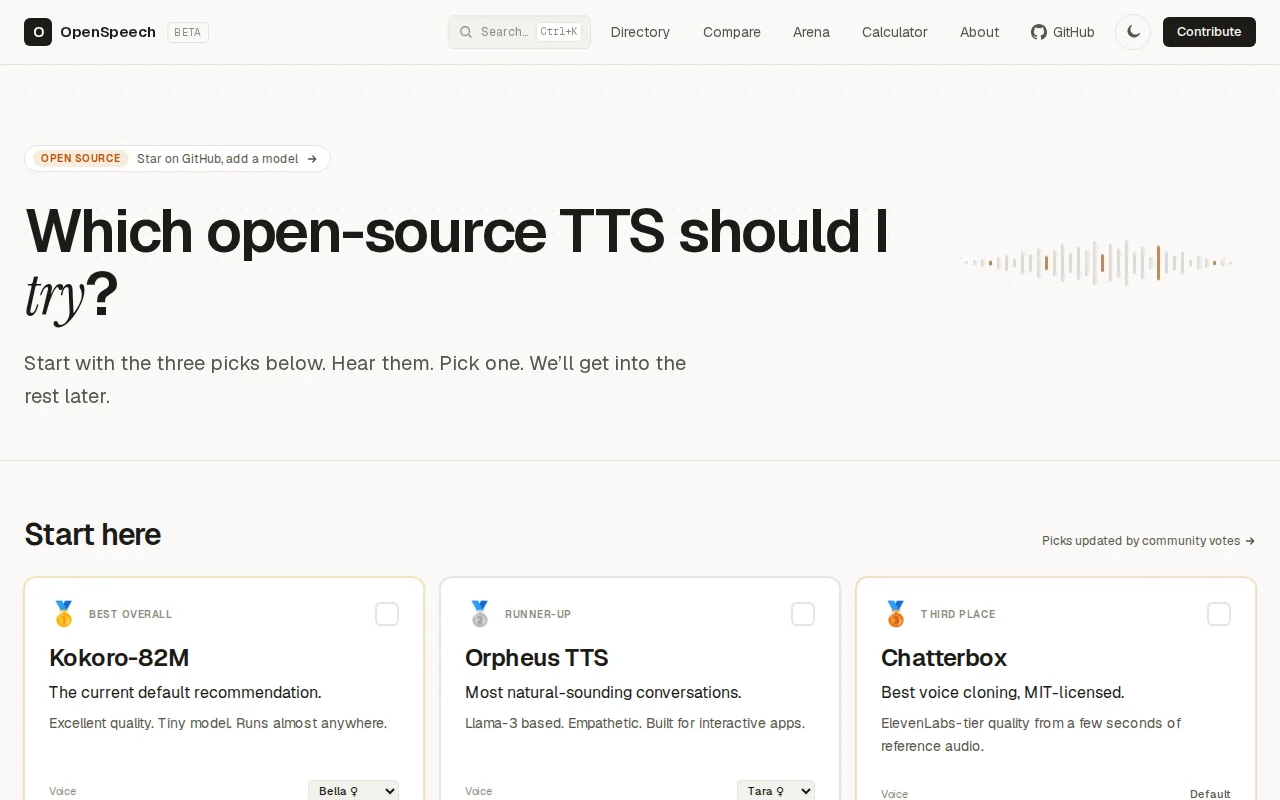Click the gold medal icon on Kokoro-82M

pyautogui.click(x=64, y=614)
